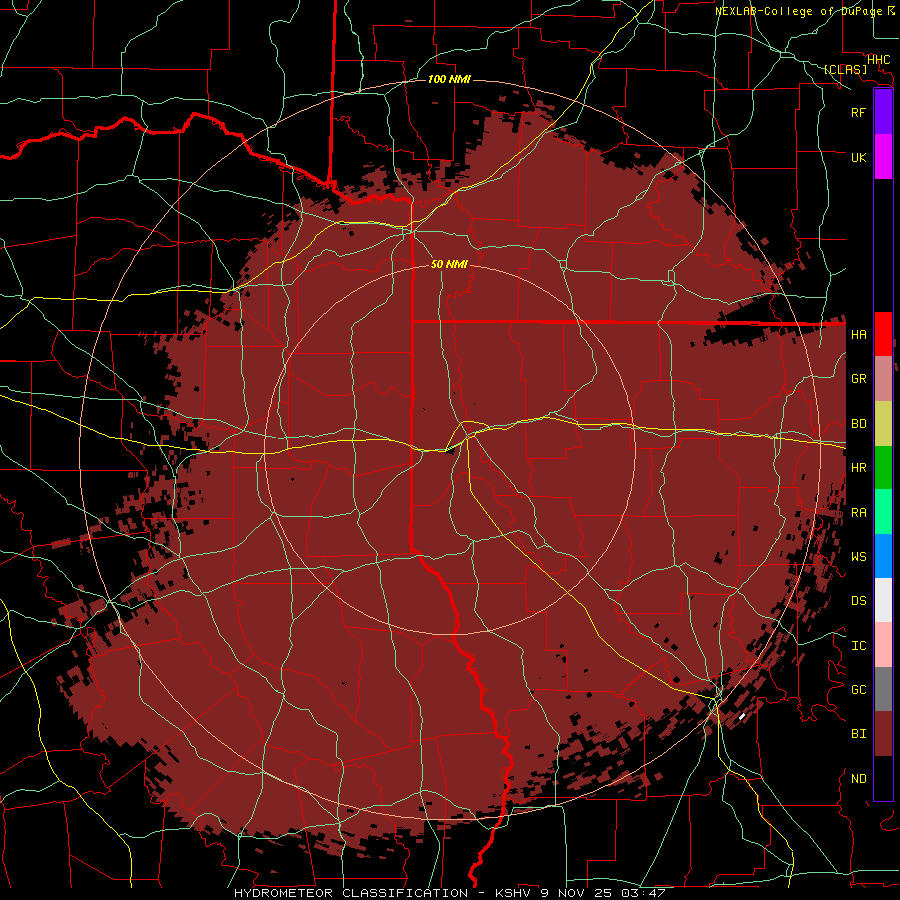The width and height of the screenshot is (900, 900).
Task: Click the bright red HA legend swatch
Action: (x=883, y=334)
